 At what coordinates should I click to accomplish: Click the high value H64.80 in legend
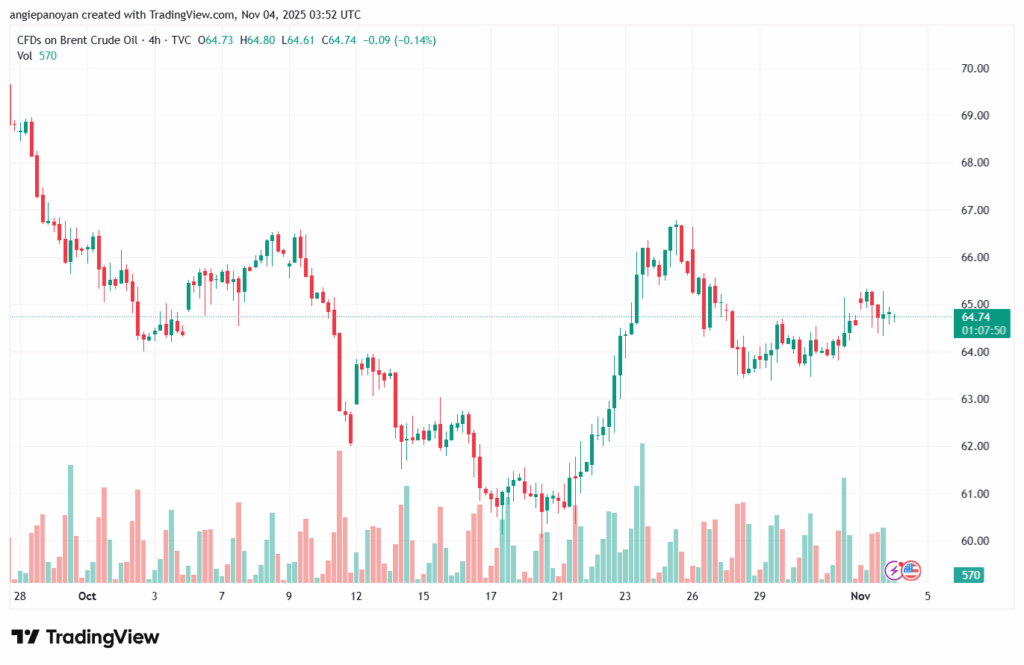point(256,41)
